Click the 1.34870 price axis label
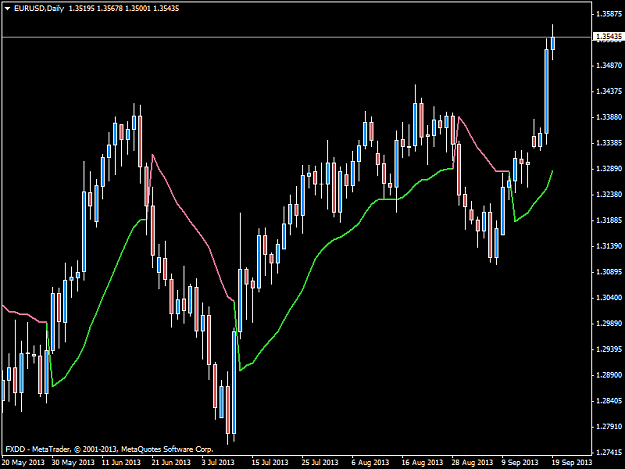Viewport: 625px width, 469px height. [609, 65]
